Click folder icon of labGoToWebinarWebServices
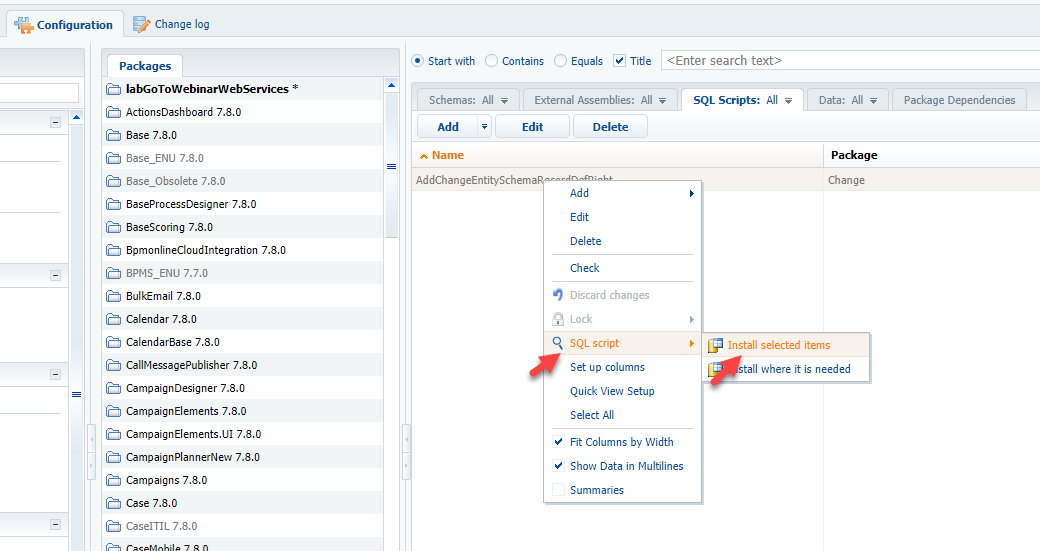The height and width of the screenshot is (551, 1040). pyautogui.click(x=113, y=89)
